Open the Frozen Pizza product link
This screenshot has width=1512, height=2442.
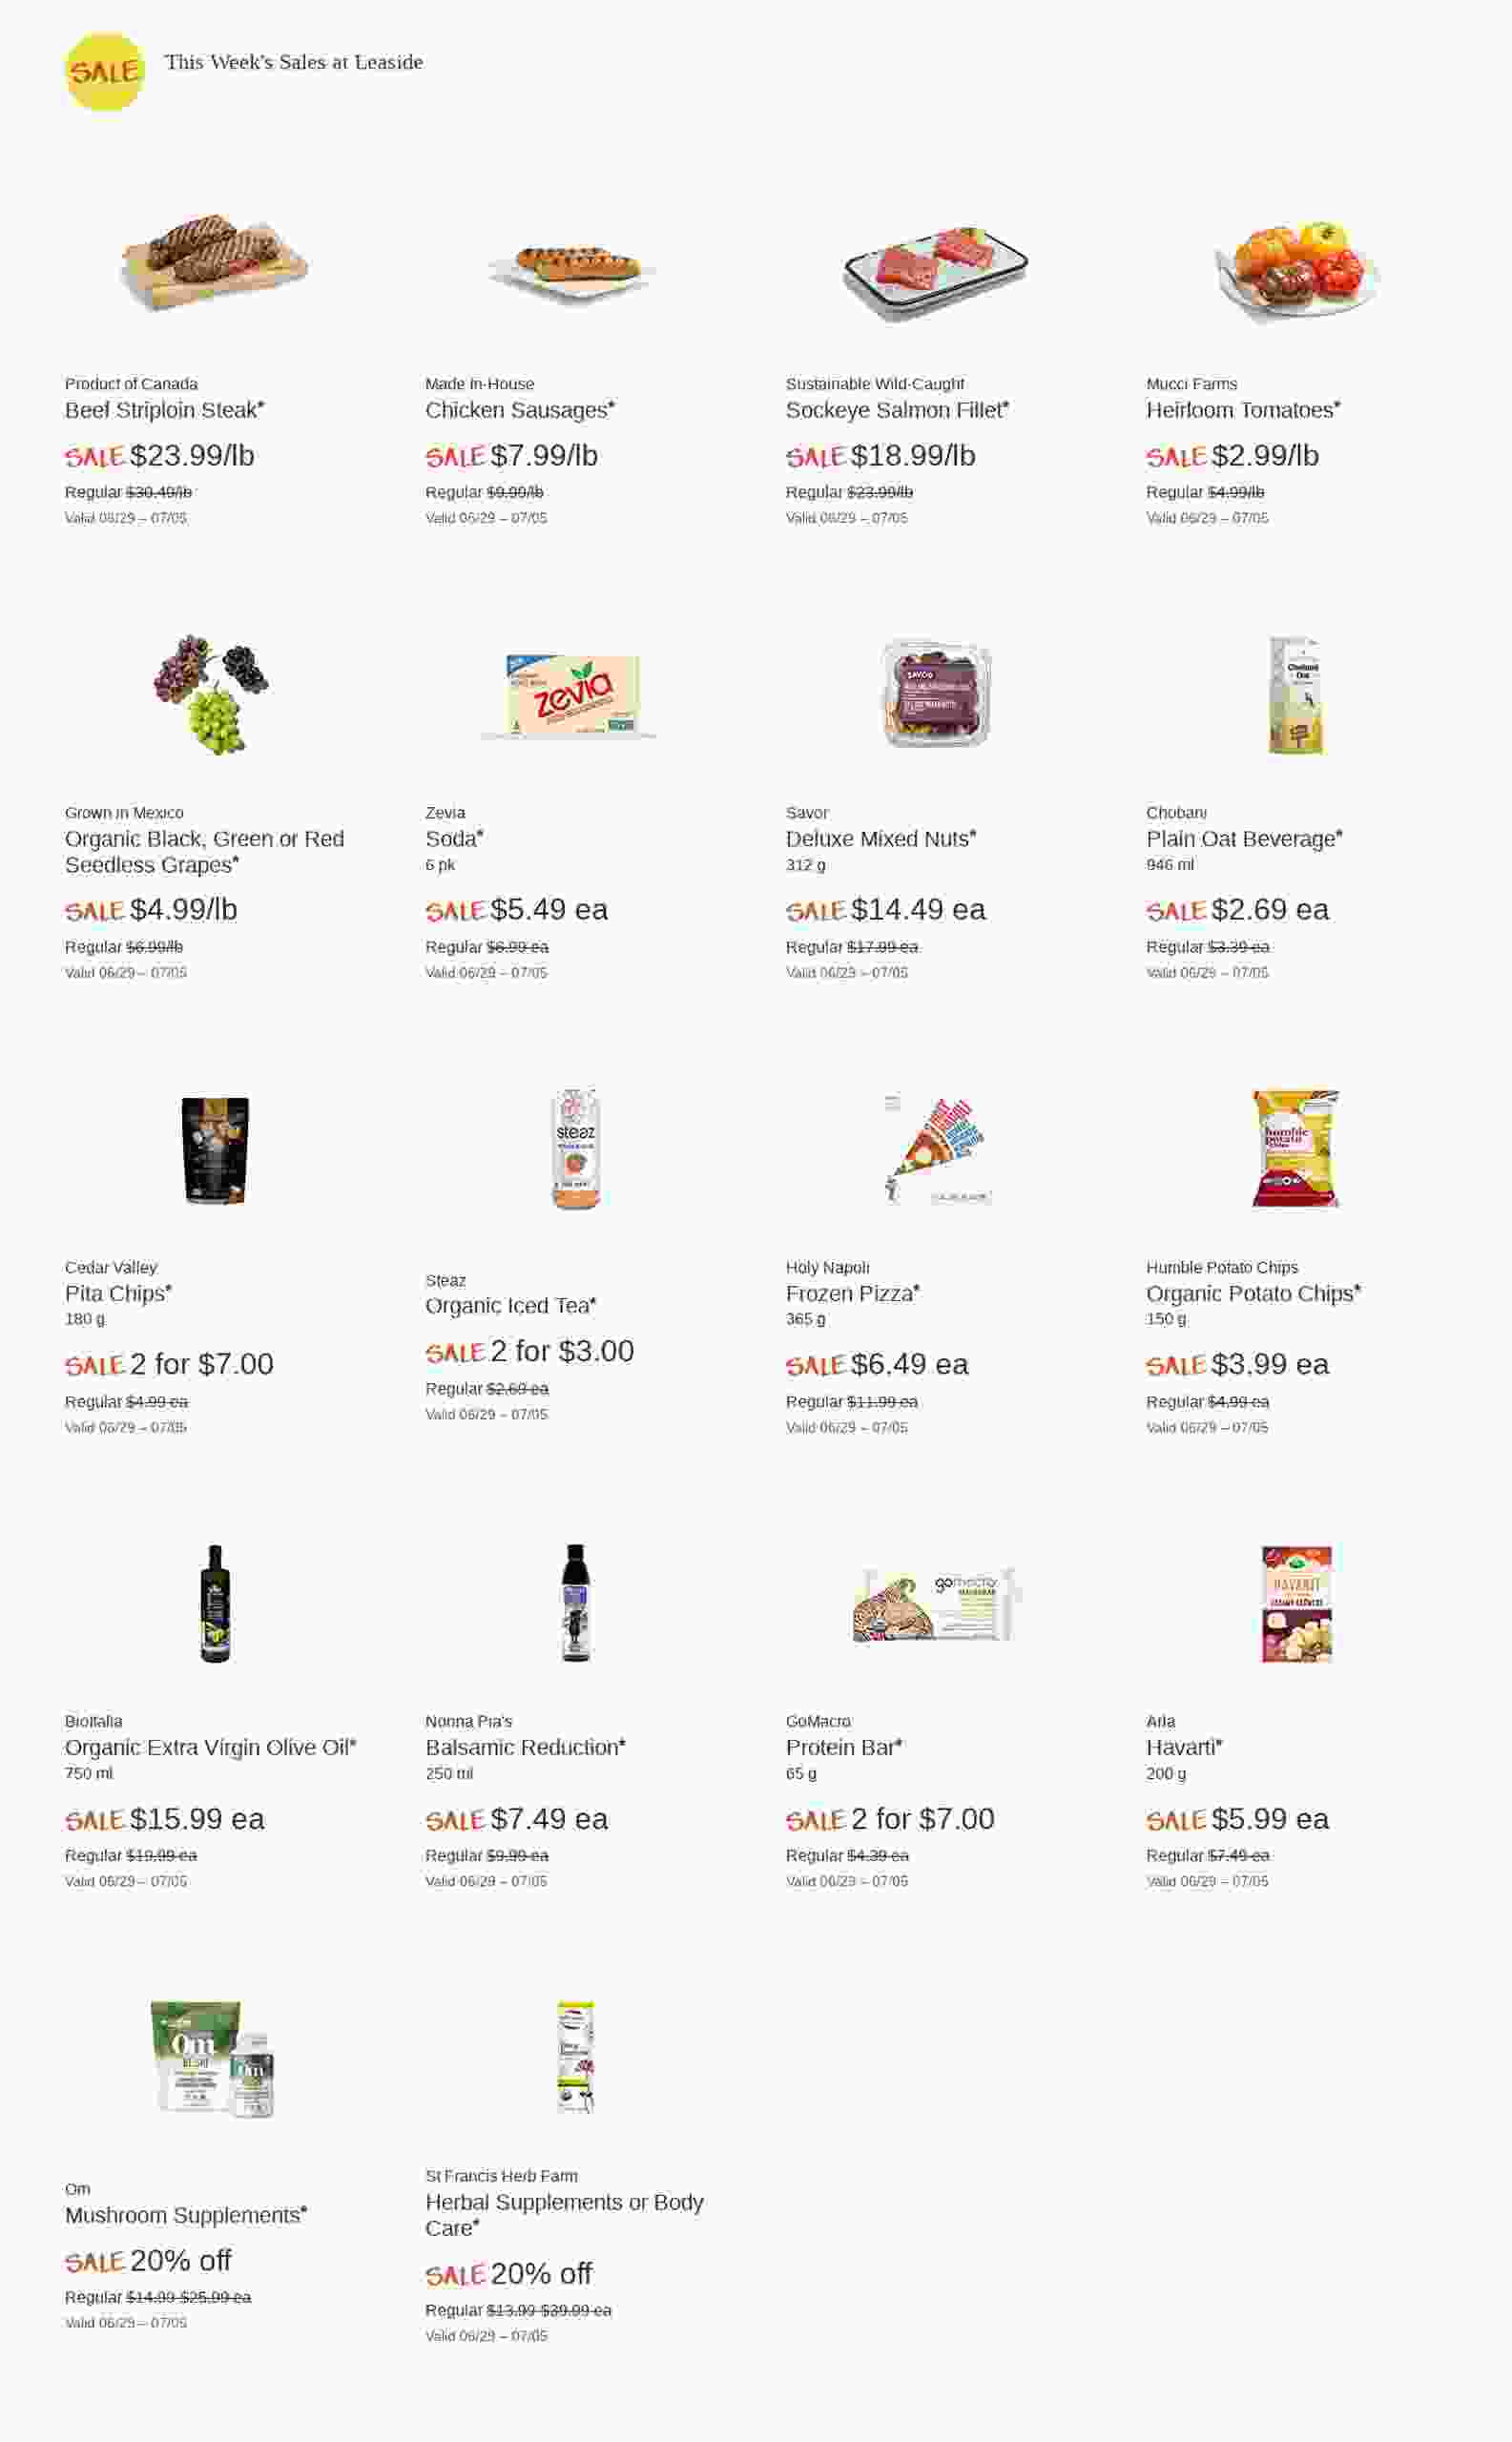[x=851, y=1293]
